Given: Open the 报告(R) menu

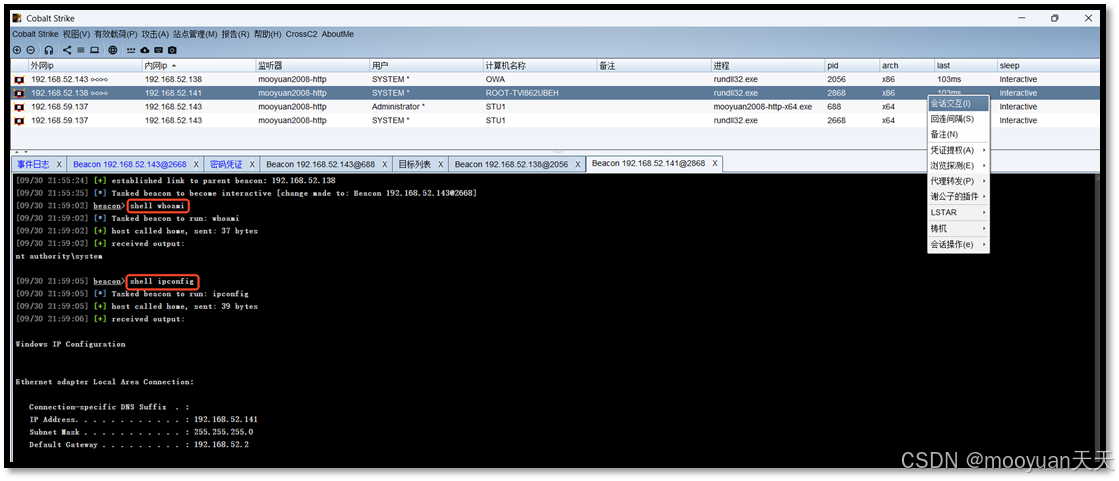Looking at the screenshot, I should click(x=236, y=34).
